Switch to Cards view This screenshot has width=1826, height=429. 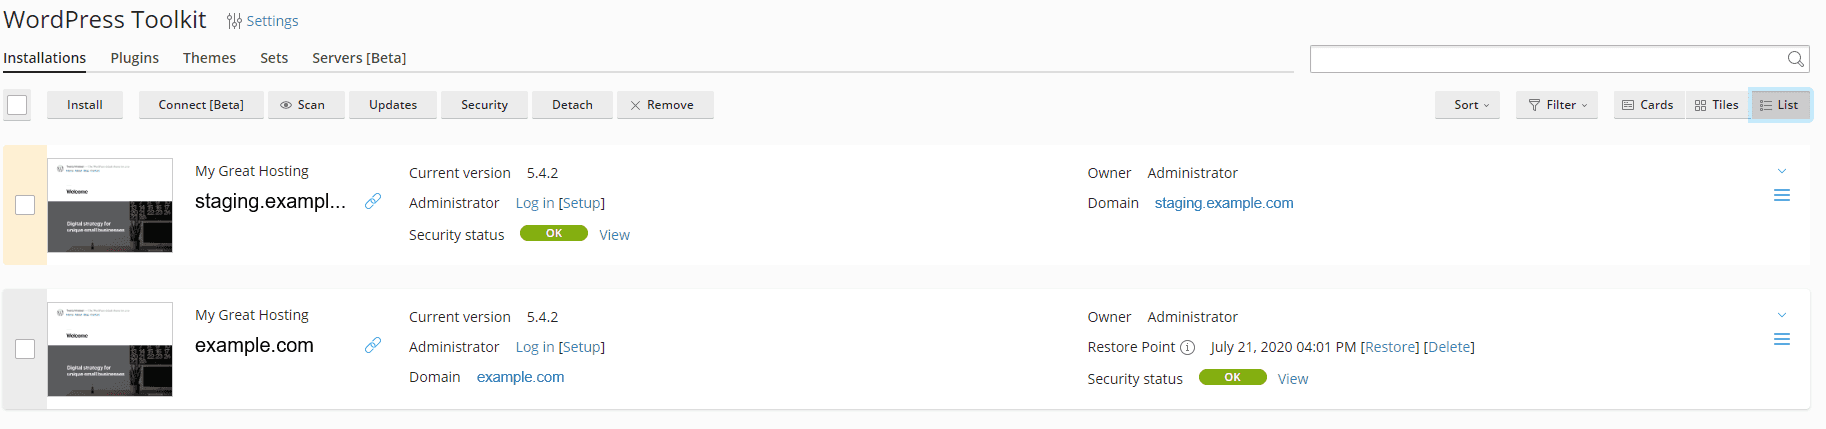tap(1647, 105)
